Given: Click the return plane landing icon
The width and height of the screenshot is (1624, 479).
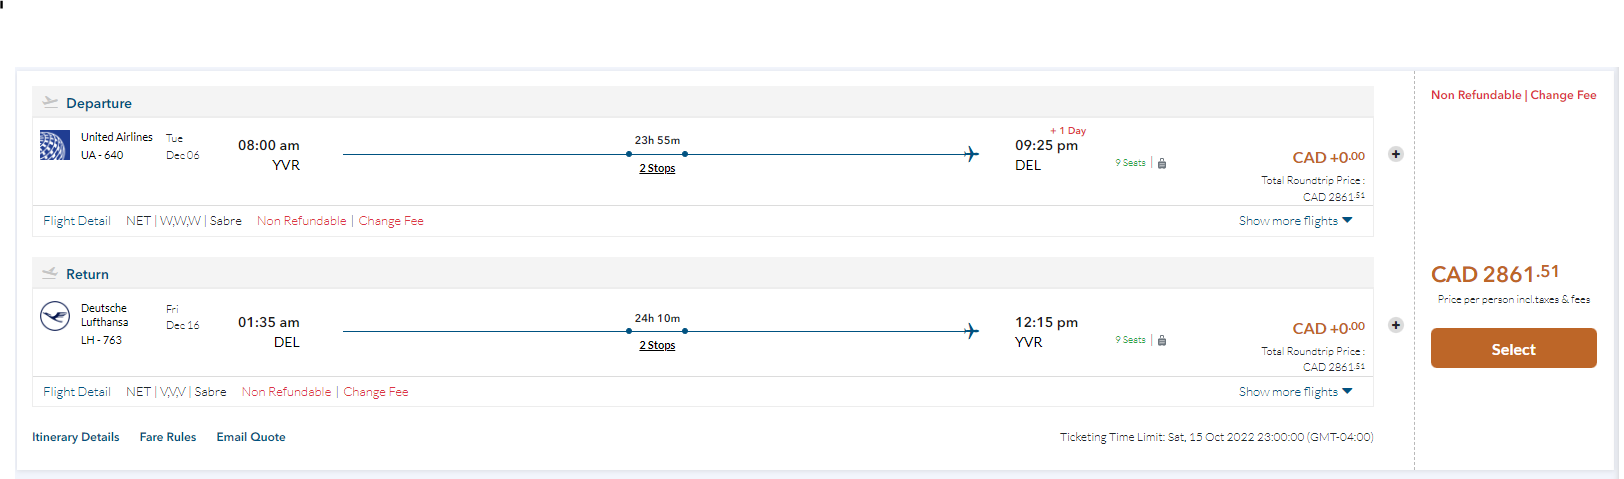Looking at the screenshot, I should click(50, 273).
